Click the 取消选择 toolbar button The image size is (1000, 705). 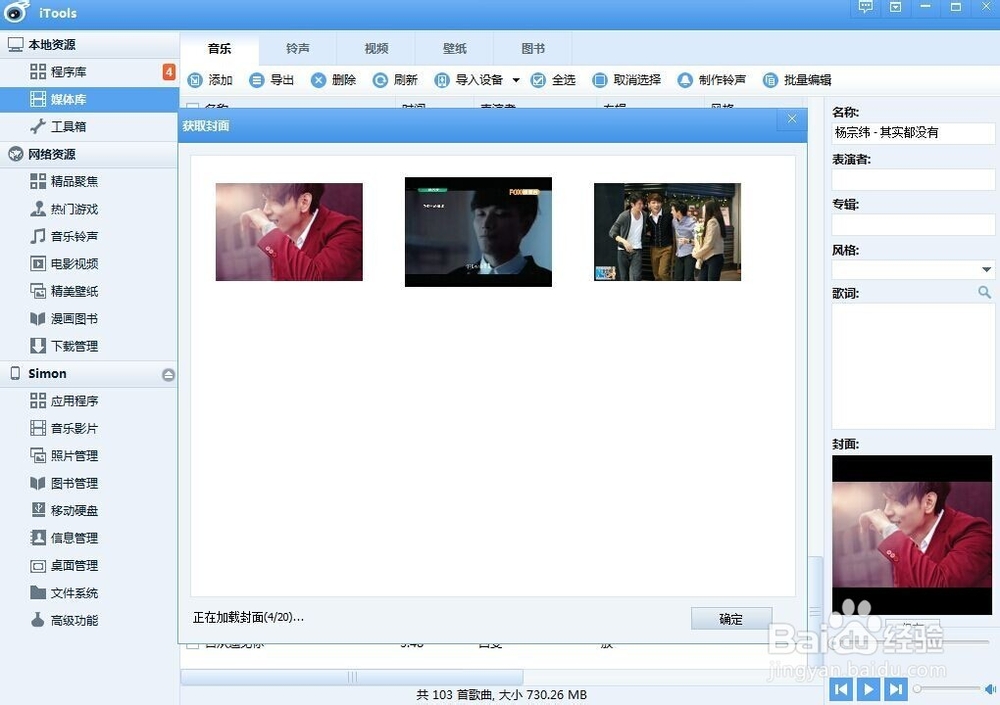pyautogui.click(x=627, y=80)
